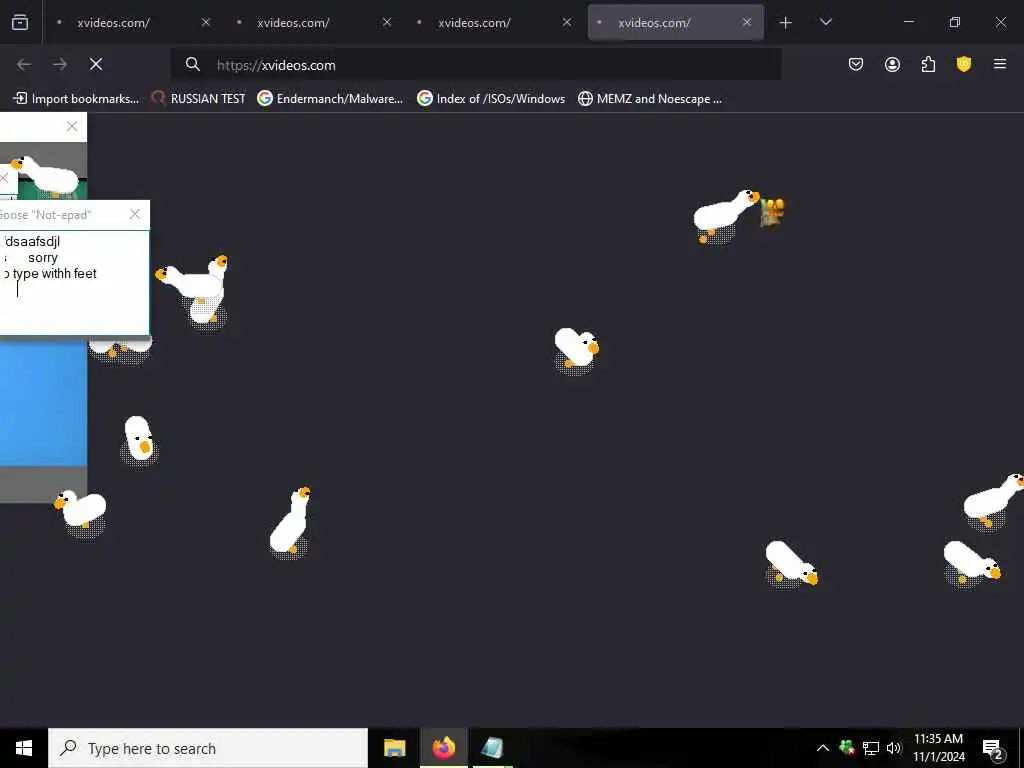1024x768 pixels.
Task: Open the Windows Start menu
Action: (x=24, y=748)
